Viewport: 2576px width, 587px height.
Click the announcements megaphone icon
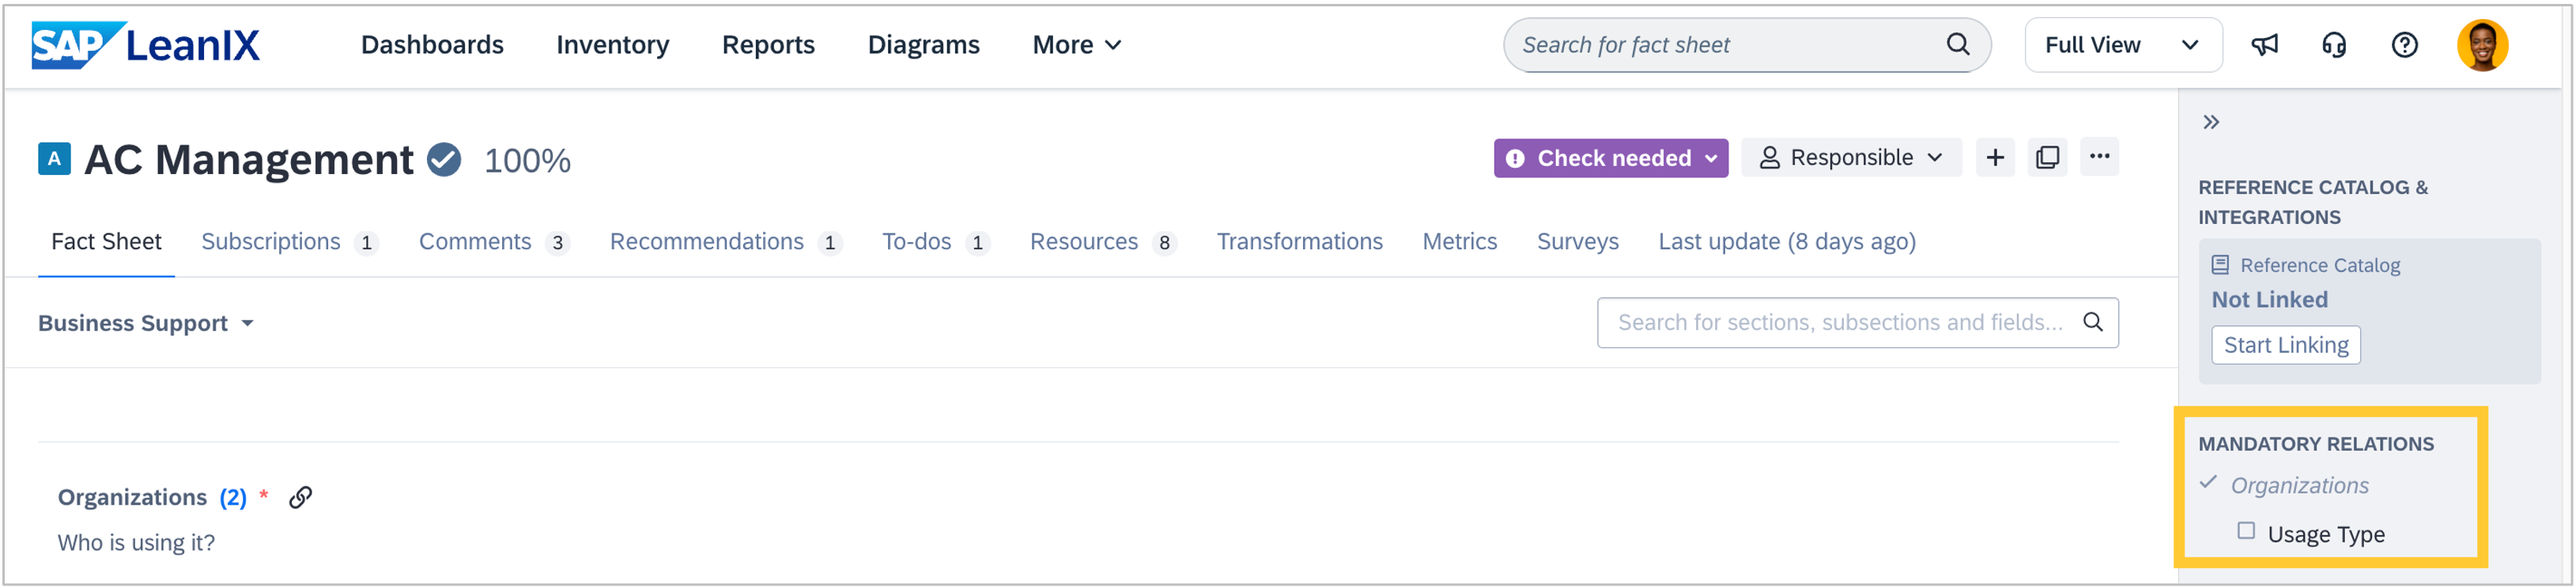2264,45
